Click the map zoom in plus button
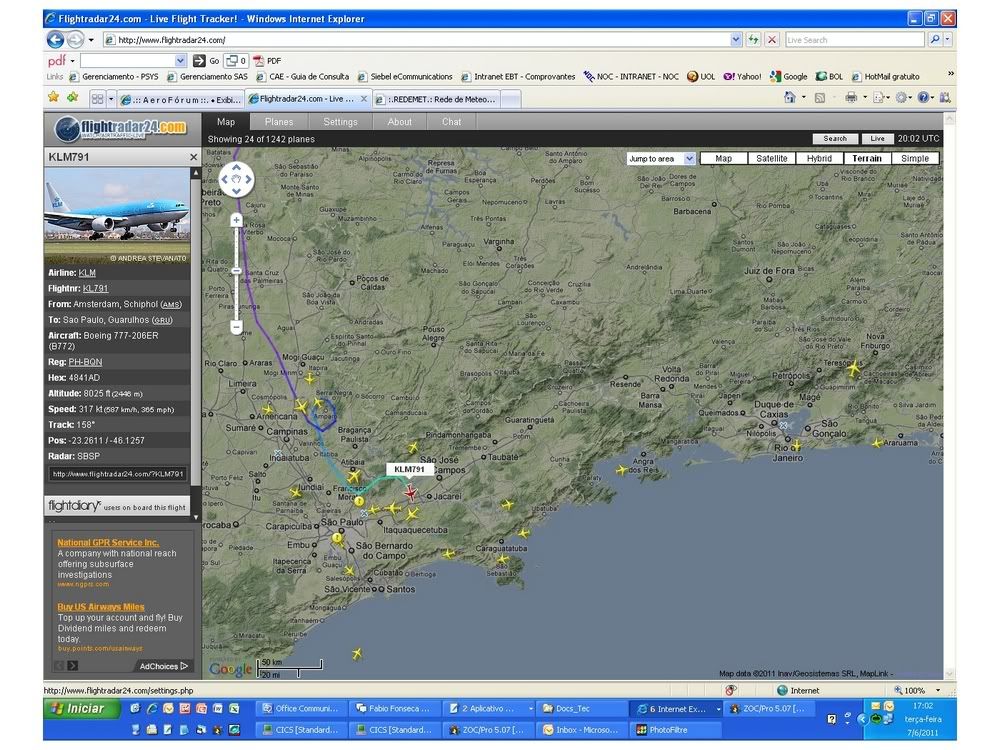The height and width of the screenshot is (750, 1000). coord(236,220)
